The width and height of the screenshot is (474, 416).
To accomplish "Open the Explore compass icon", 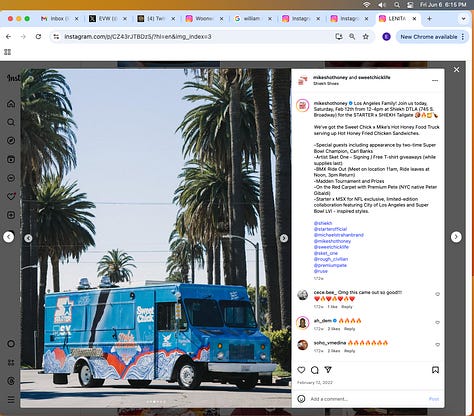I will point(11,141).
